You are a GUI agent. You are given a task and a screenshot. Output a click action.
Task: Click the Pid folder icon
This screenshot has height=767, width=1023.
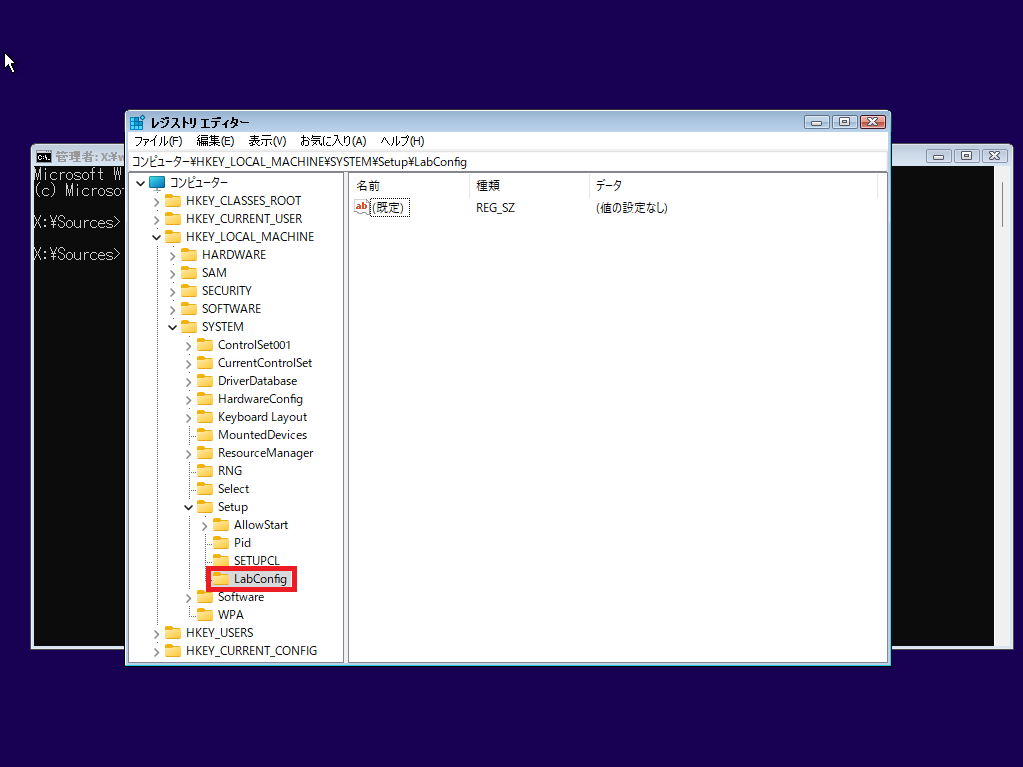click(x=221, y=543)
